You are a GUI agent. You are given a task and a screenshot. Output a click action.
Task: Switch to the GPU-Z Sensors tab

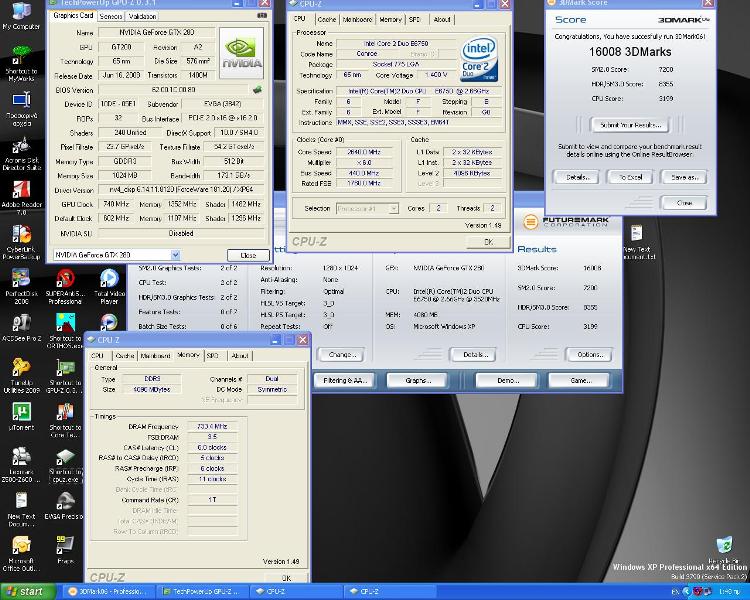coord(111,16)
